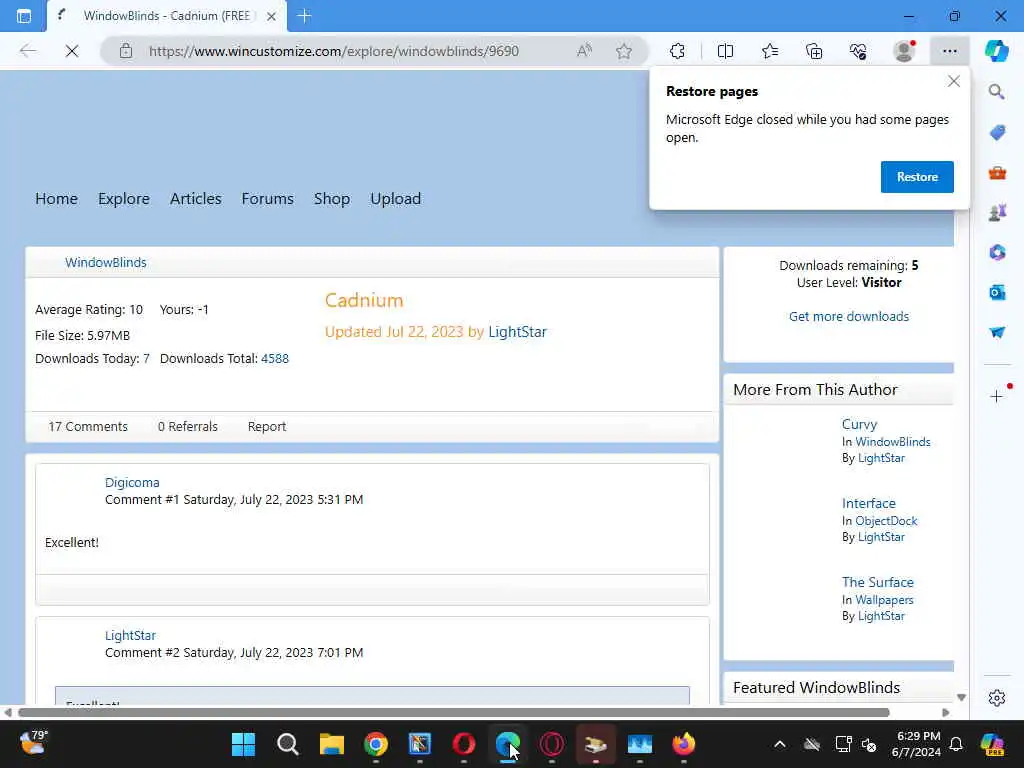Add this page to favorites star
This screenshot has height=768, width=1024.
[624, 51]
